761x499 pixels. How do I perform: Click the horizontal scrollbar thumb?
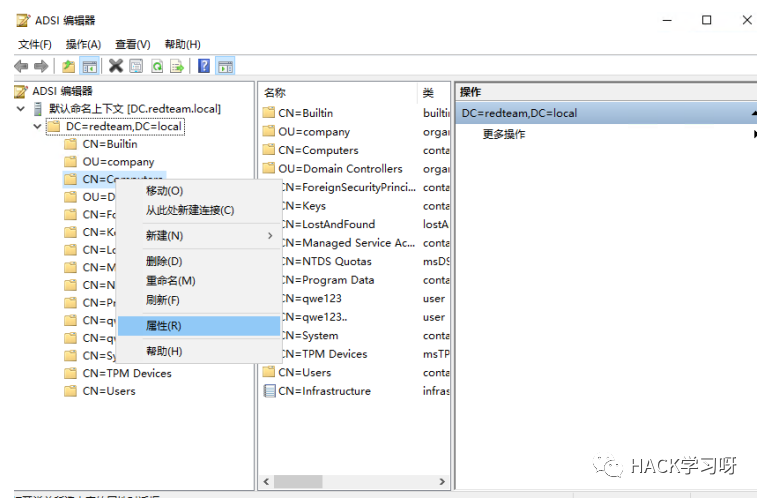coord(298,482)
